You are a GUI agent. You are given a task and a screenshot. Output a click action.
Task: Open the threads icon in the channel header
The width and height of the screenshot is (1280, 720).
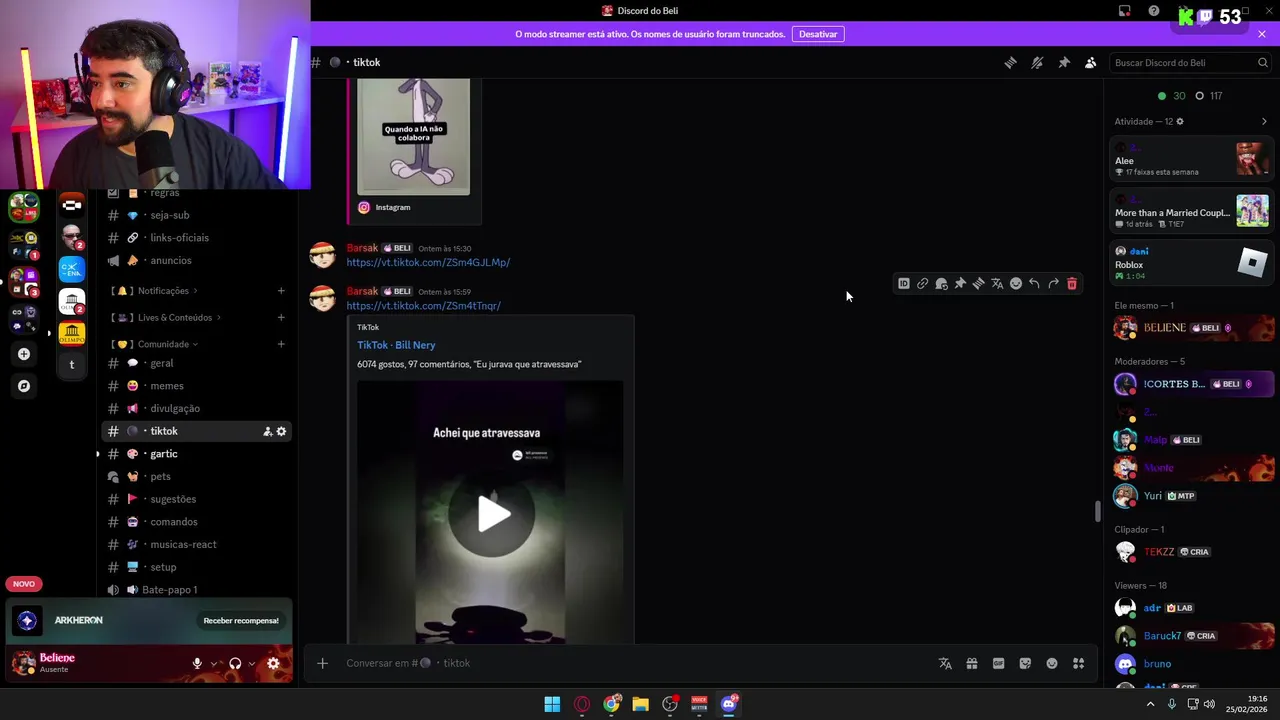pyautogui.click(x=1010, y=62)
